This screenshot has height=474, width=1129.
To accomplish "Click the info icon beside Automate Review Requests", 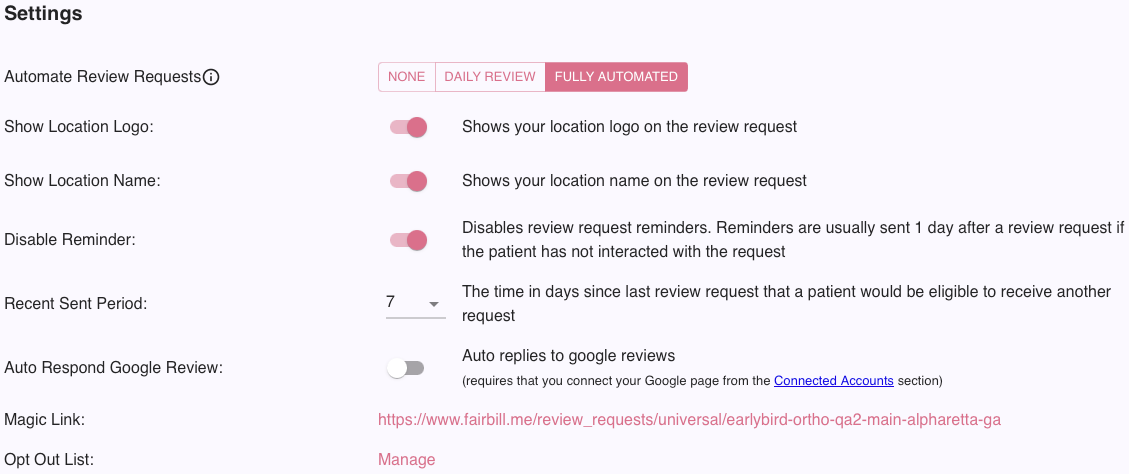I will click(210, 77).
